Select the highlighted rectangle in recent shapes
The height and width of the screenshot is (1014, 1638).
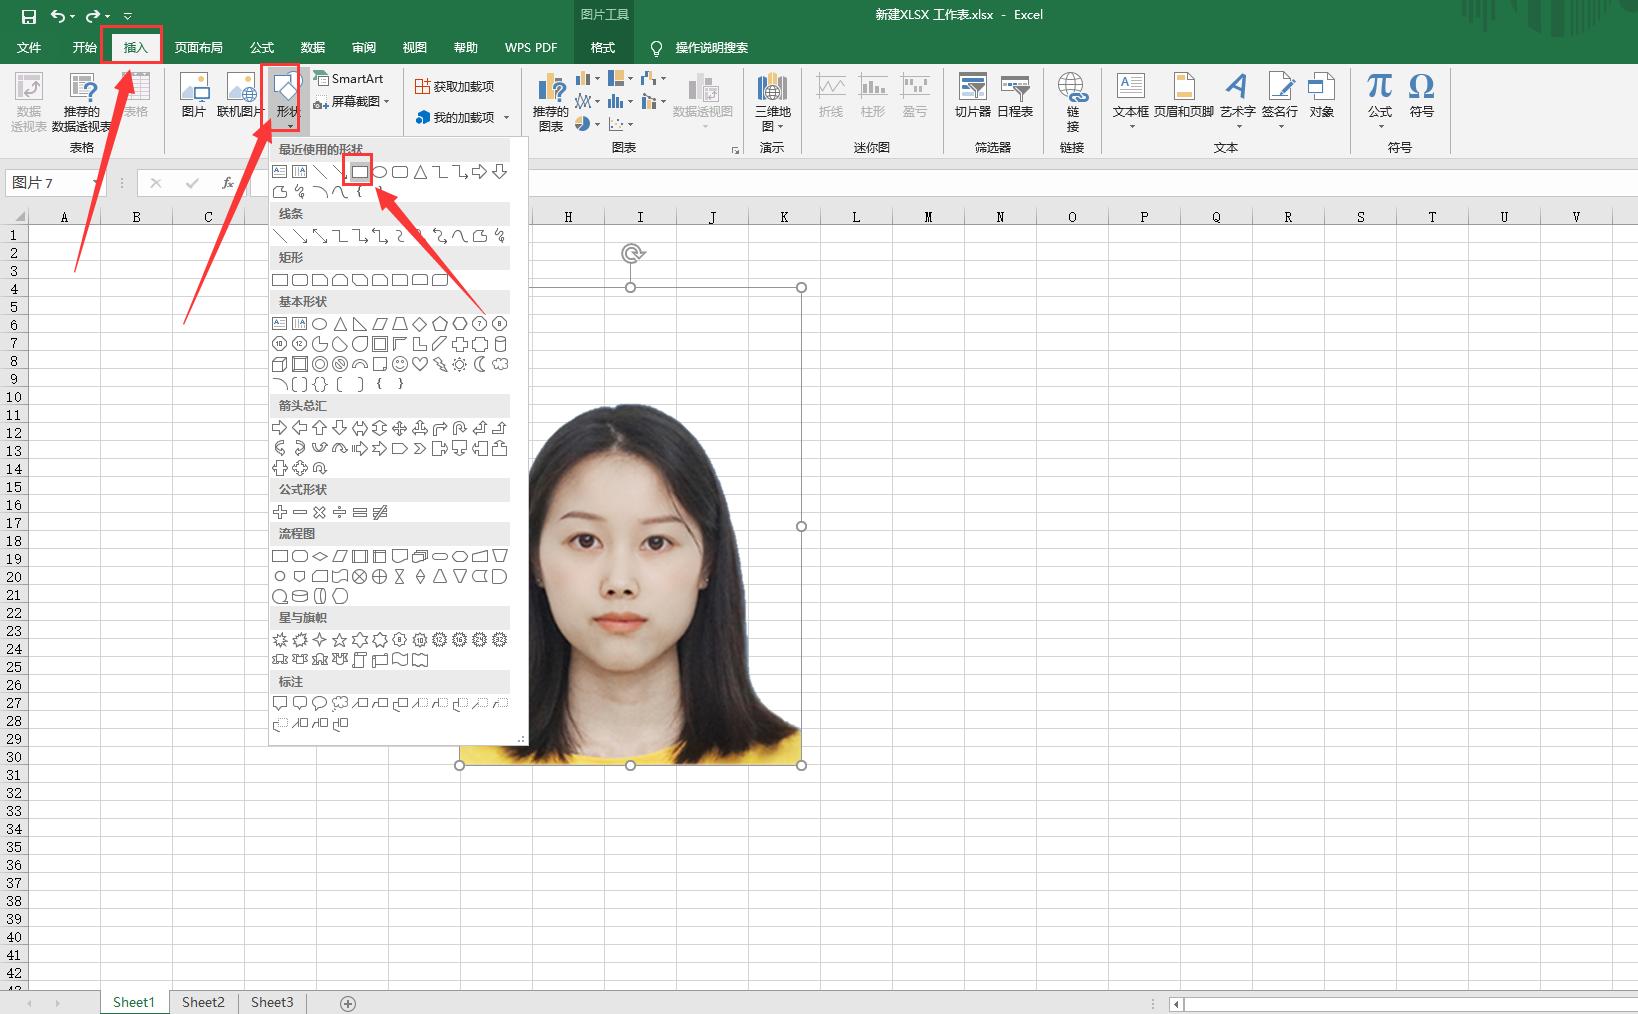(359, 172)
